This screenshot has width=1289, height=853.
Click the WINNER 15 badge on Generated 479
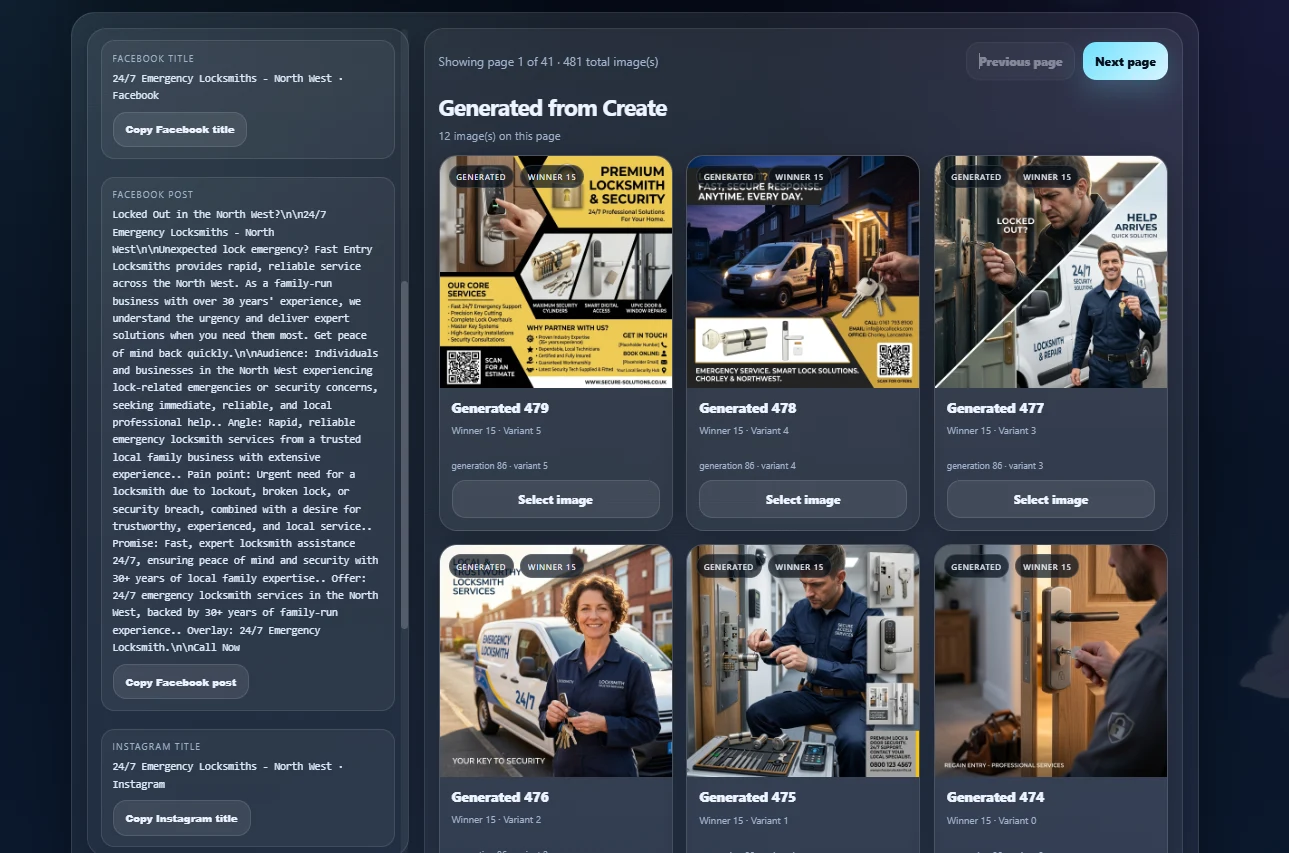tap(552, 177)
